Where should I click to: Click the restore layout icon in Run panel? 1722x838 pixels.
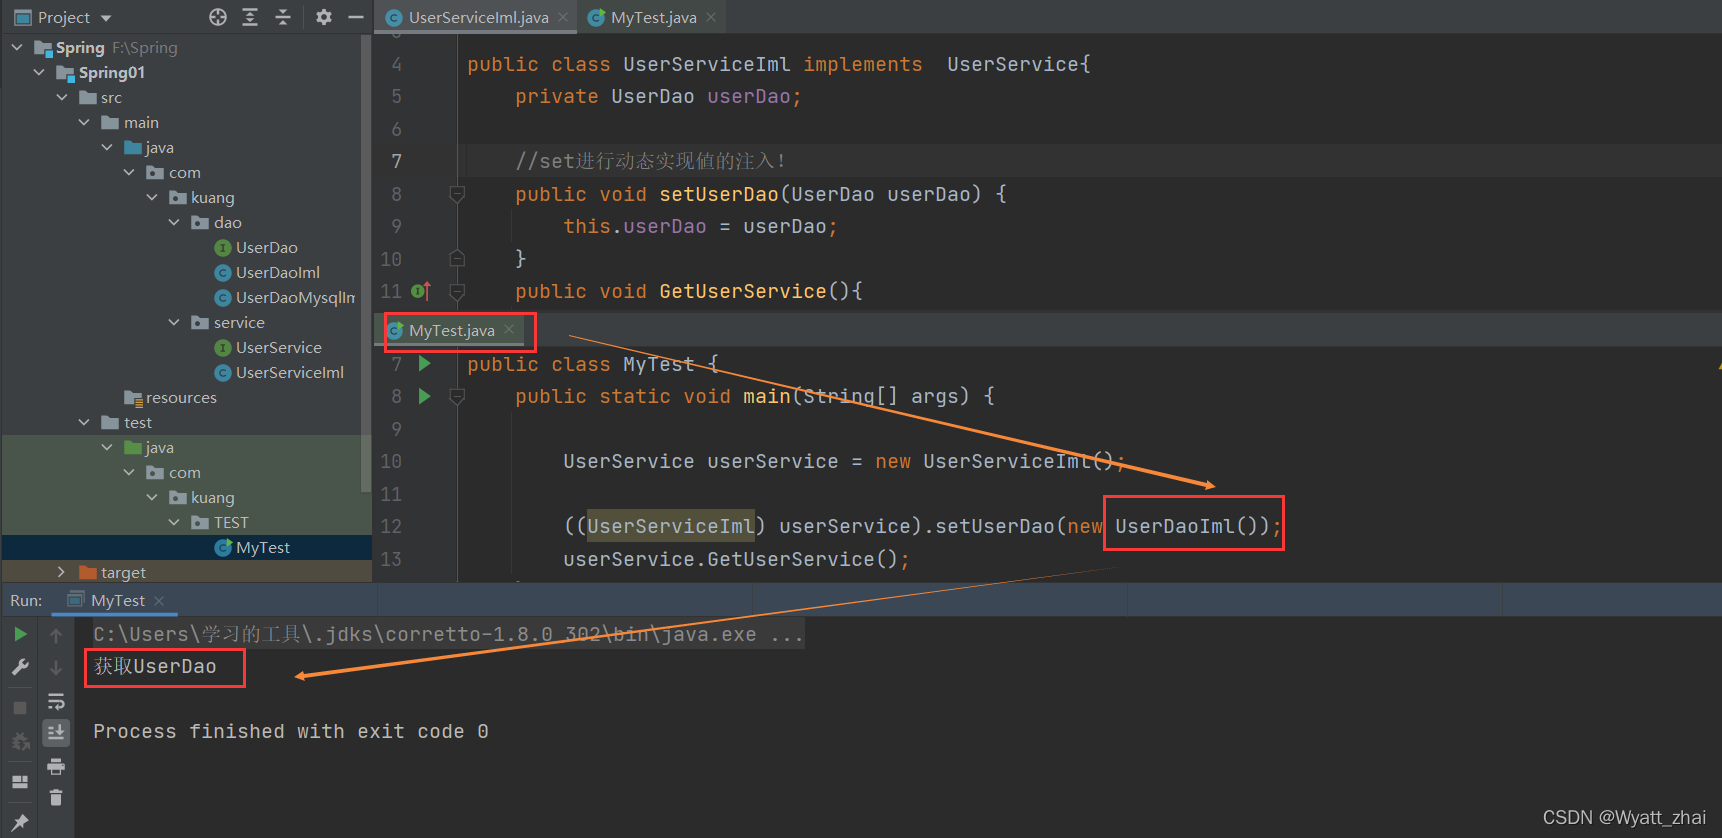pyautogui.click(x=20, y=782)
